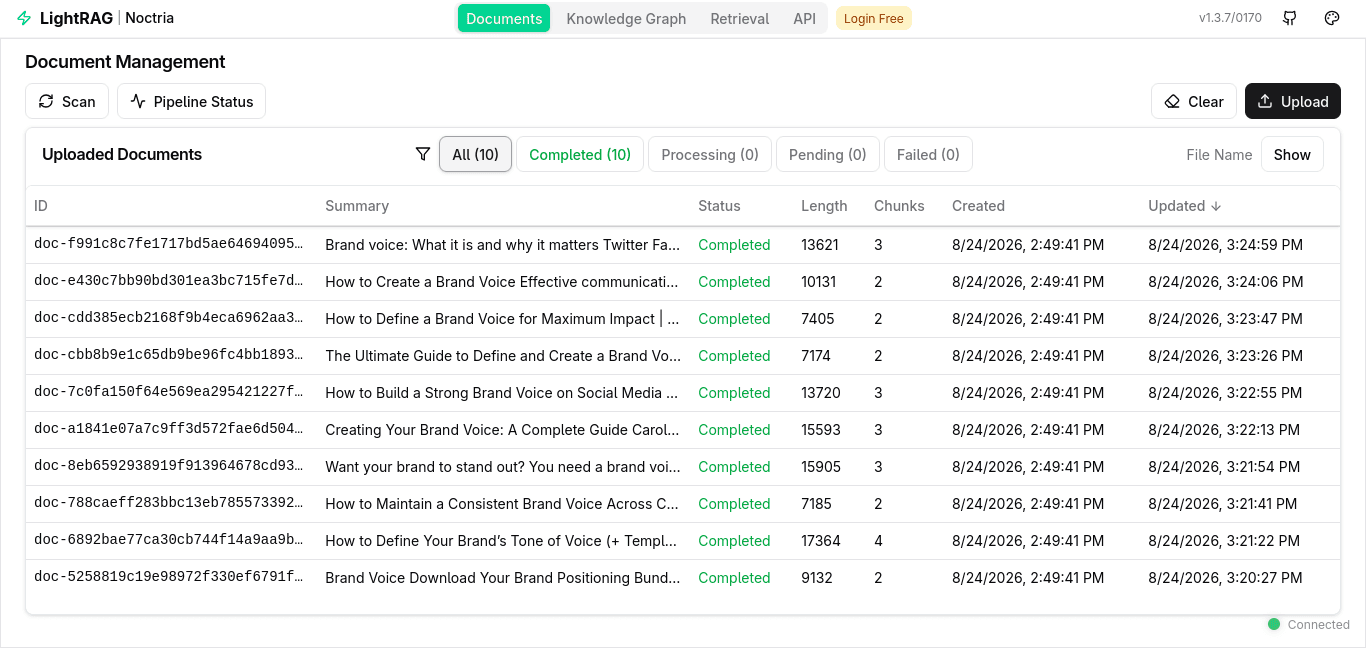Screen dimensions: 1366x648
Task: Click the Connected status indicator
Action: pos(1309,625)
